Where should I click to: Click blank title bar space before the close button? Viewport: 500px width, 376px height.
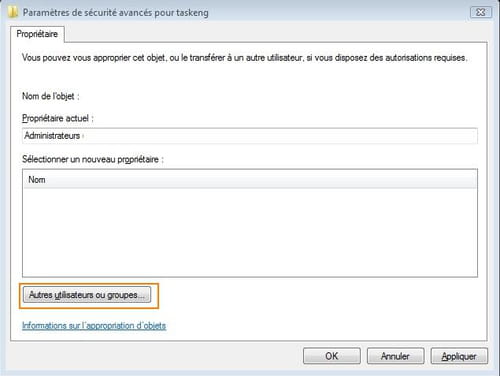click(x=333, y=13)
